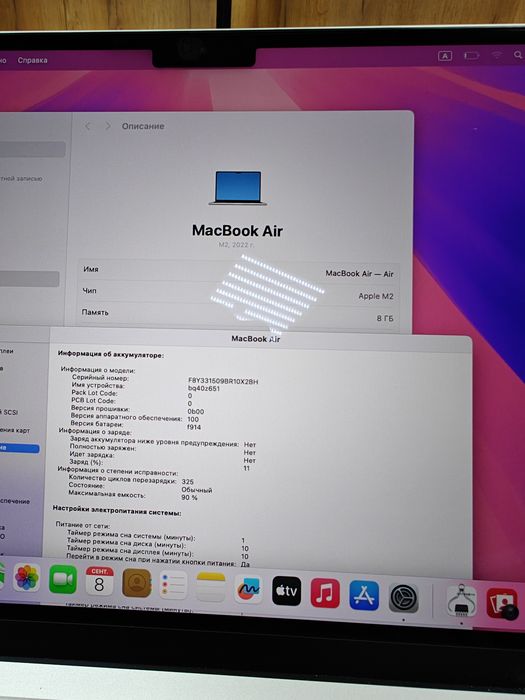The width and height of the screenshot is (525, 700).
Task: Click the 'Информация о заряде:' line
Action: [95, 432]
